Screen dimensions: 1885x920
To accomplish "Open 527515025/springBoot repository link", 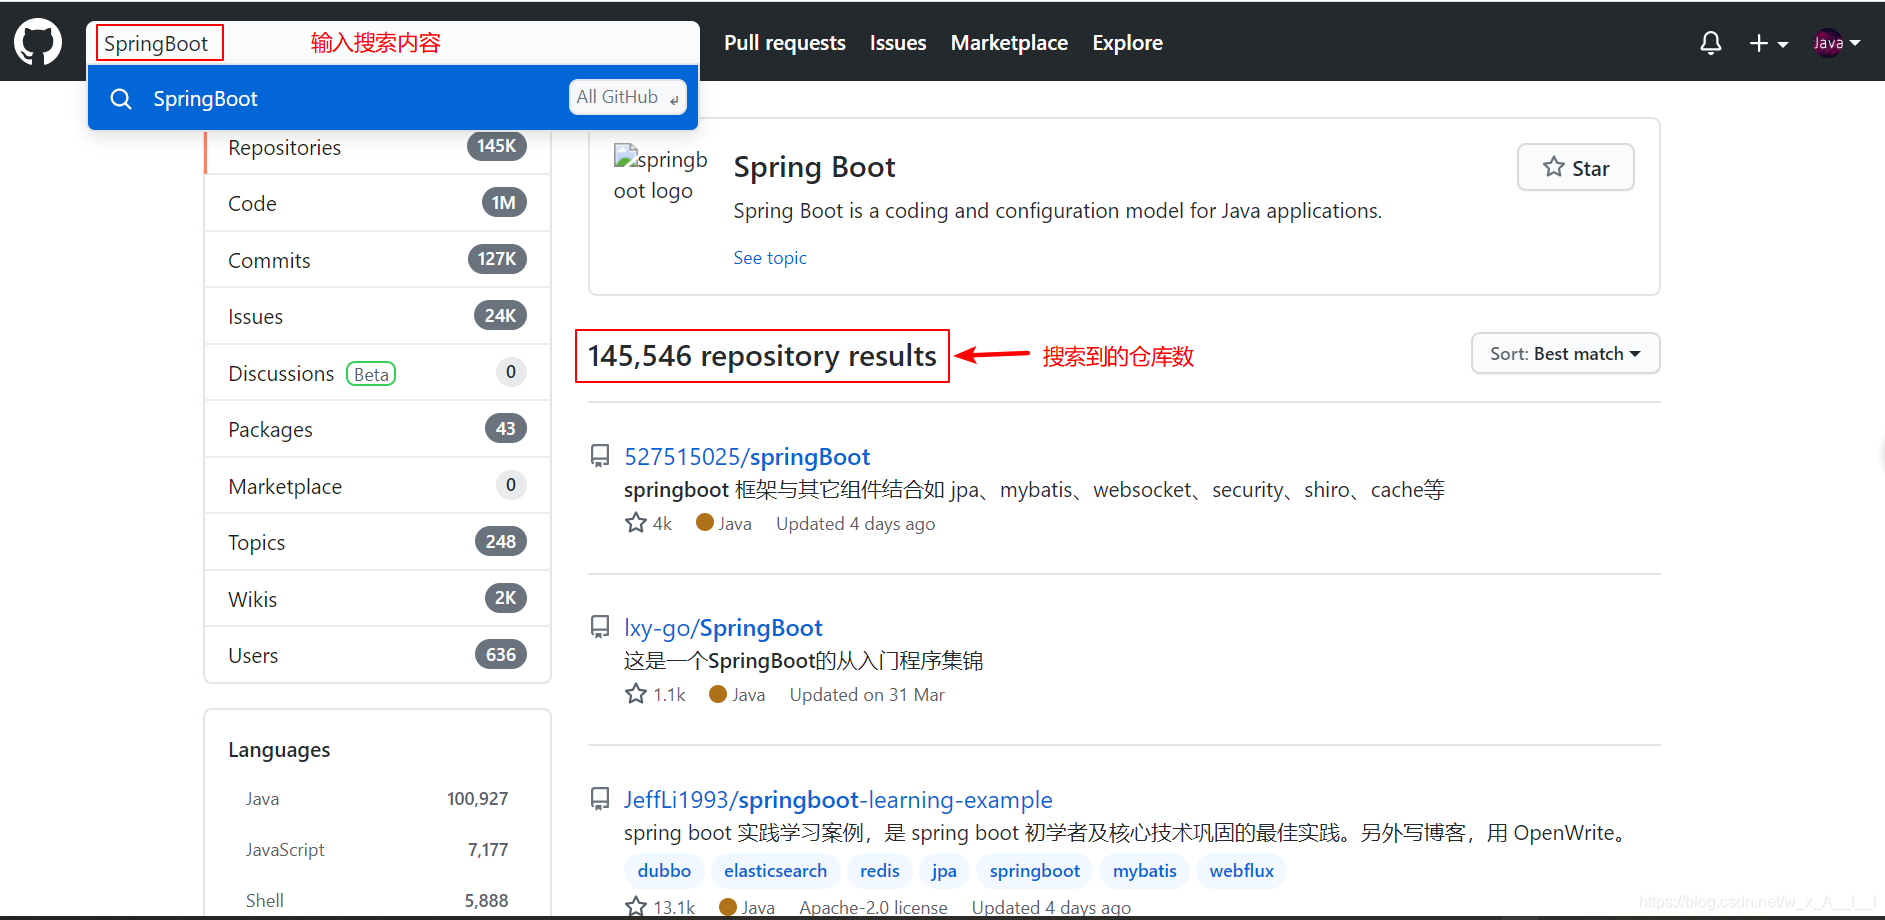I will (747, 457).
